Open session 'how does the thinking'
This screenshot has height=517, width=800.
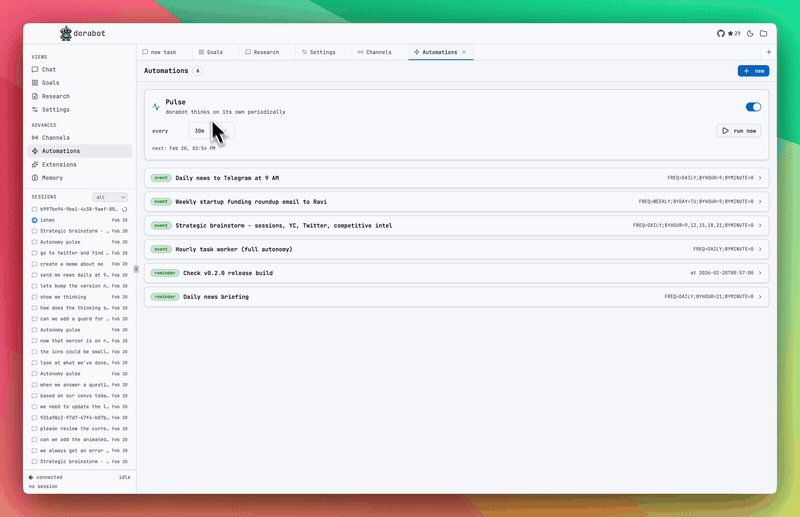80,308
